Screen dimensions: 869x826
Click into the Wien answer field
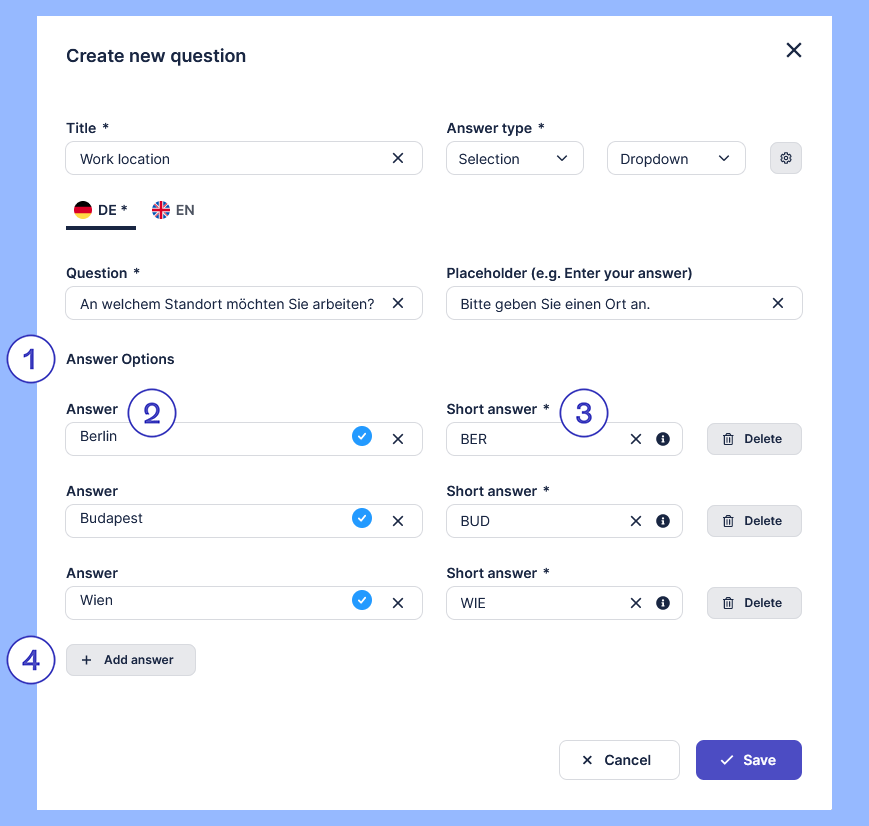coord(200,602)
